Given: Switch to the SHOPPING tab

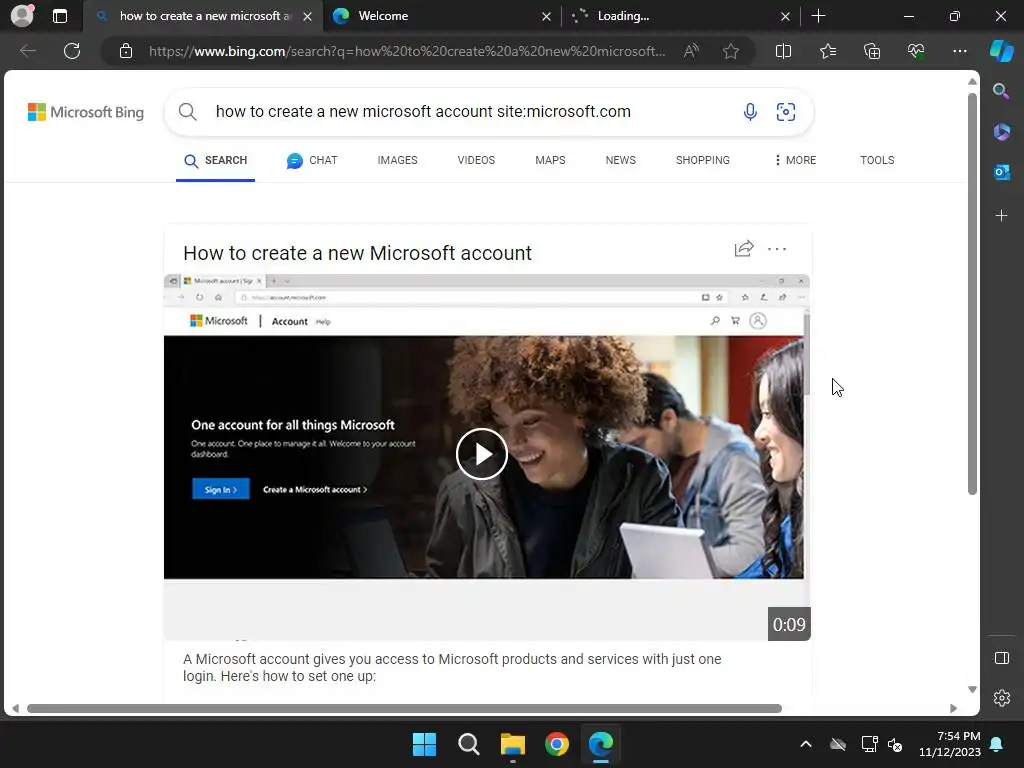Looking at the screenshot, I should (703, 160).
